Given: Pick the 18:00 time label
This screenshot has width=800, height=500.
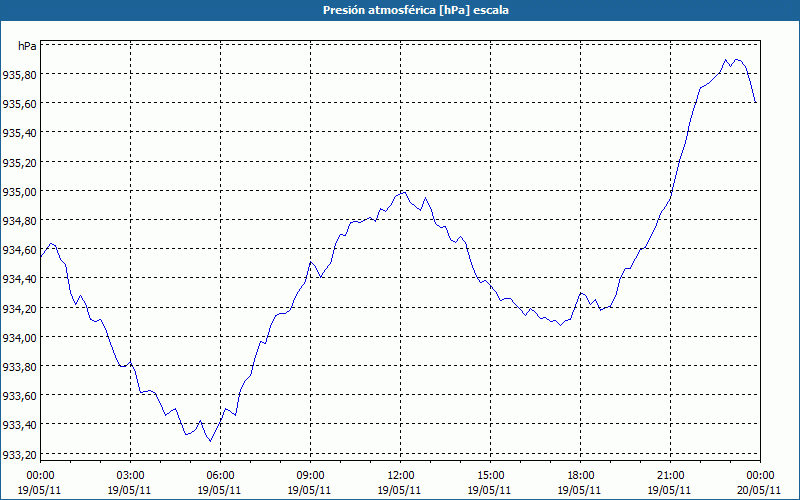Looking at the screenshot, I should (580, 476).
